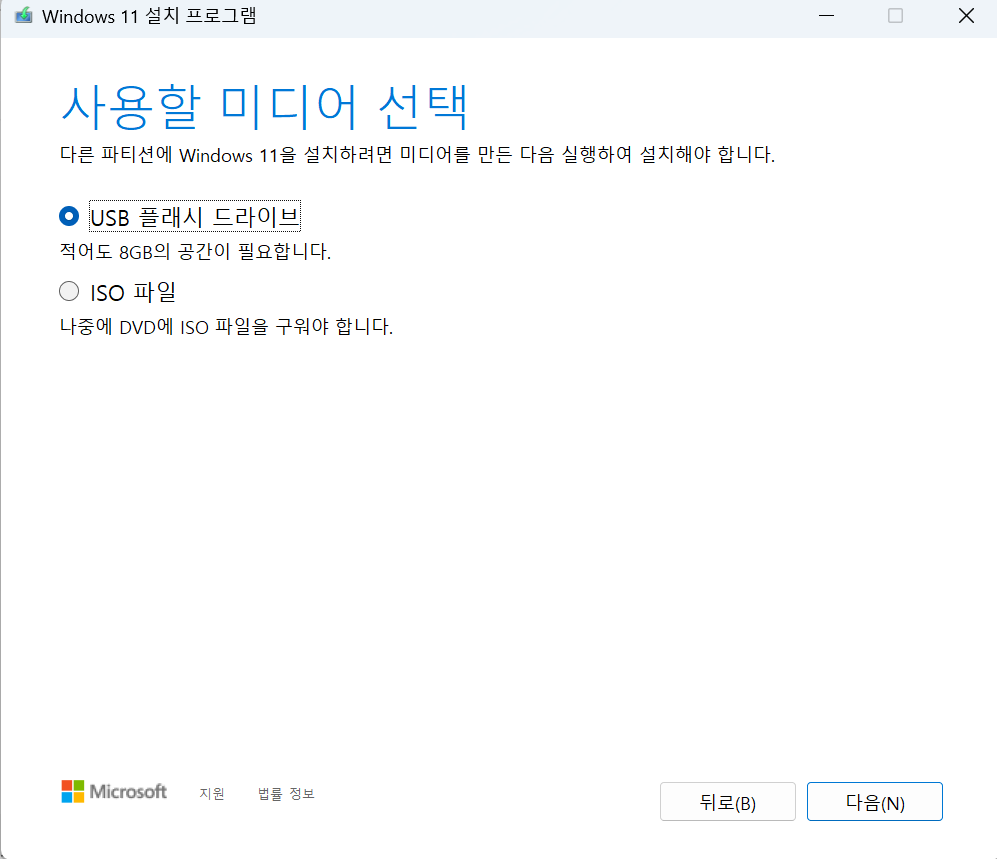Click the text '적어도 8GB의 공간이 필요합니다.'

click(x=195, y=251)
